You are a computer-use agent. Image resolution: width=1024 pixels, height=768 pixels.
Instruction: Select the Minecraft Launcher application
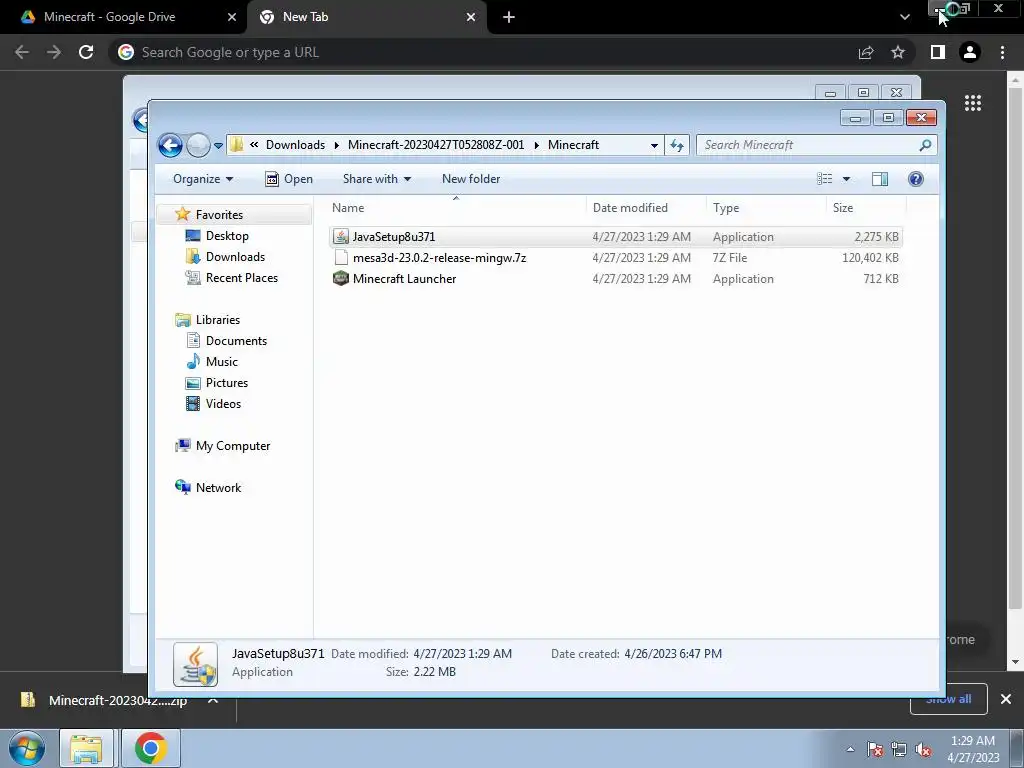[x=615, y=279]
